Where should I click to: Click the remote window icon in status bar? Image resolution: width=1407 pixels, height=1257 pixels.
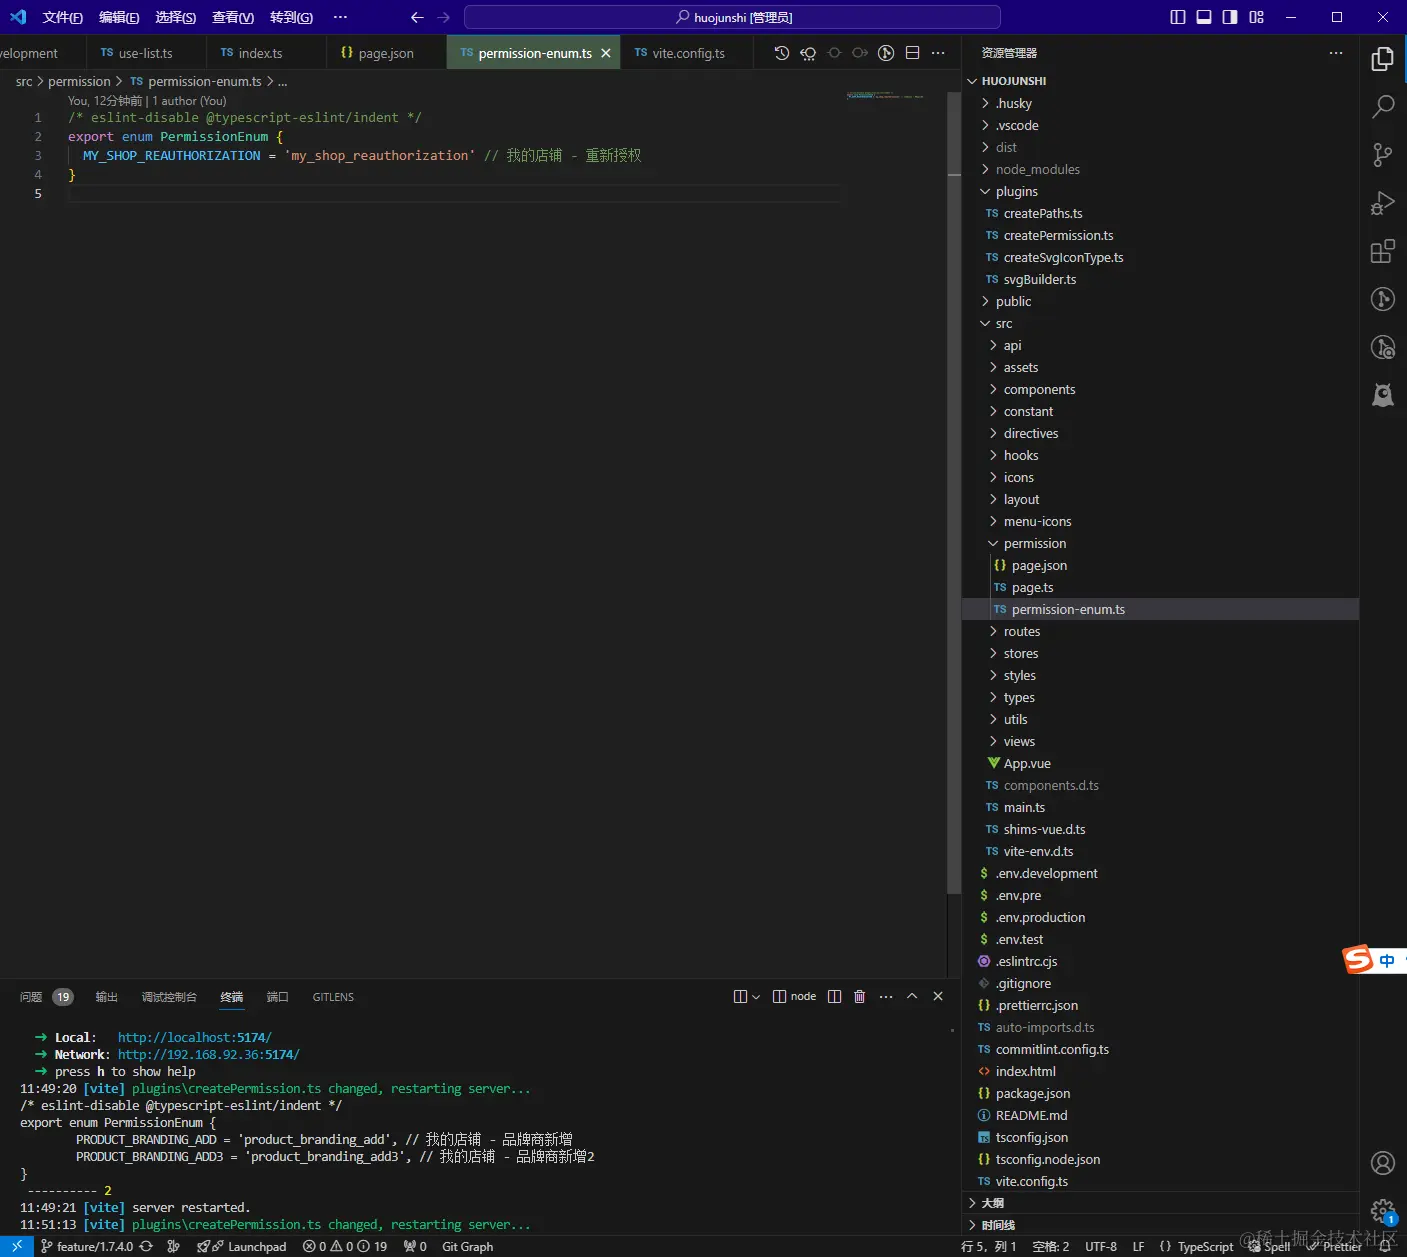pyautogui.click(x=17, y=1246)
